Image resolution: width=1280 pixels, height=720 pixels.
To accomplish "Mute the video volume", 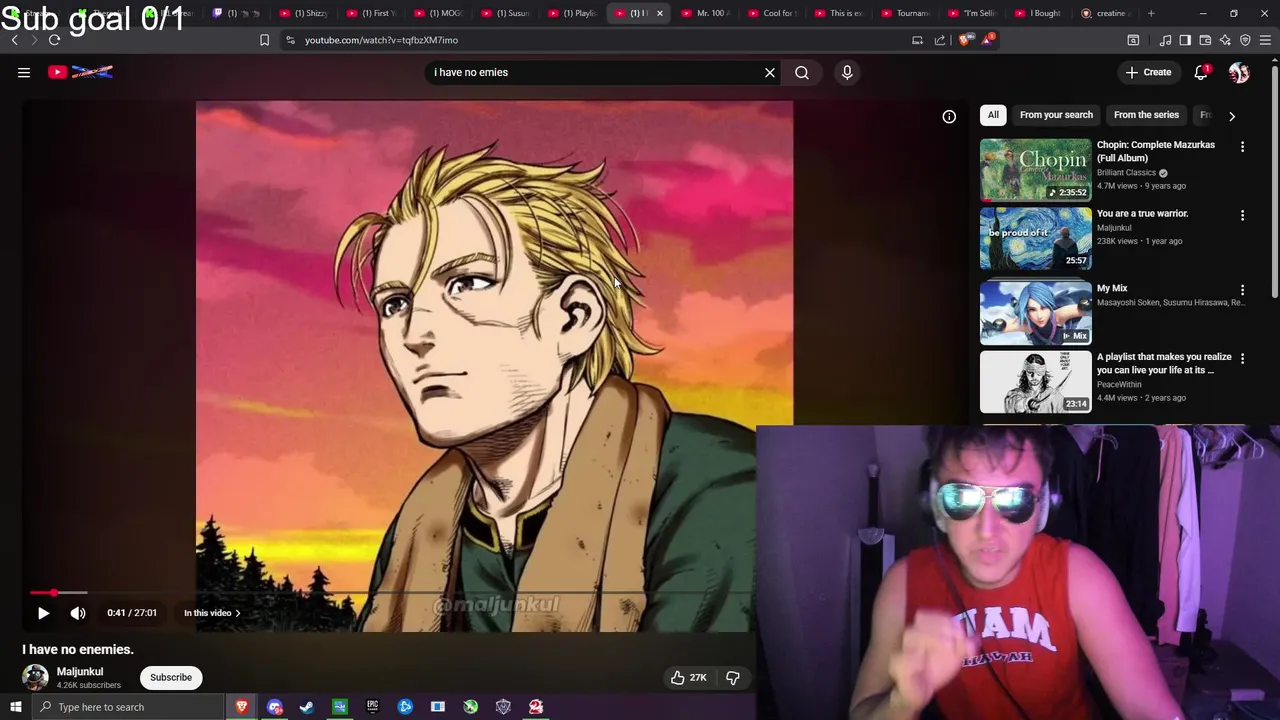I will (x=78, y=613).
